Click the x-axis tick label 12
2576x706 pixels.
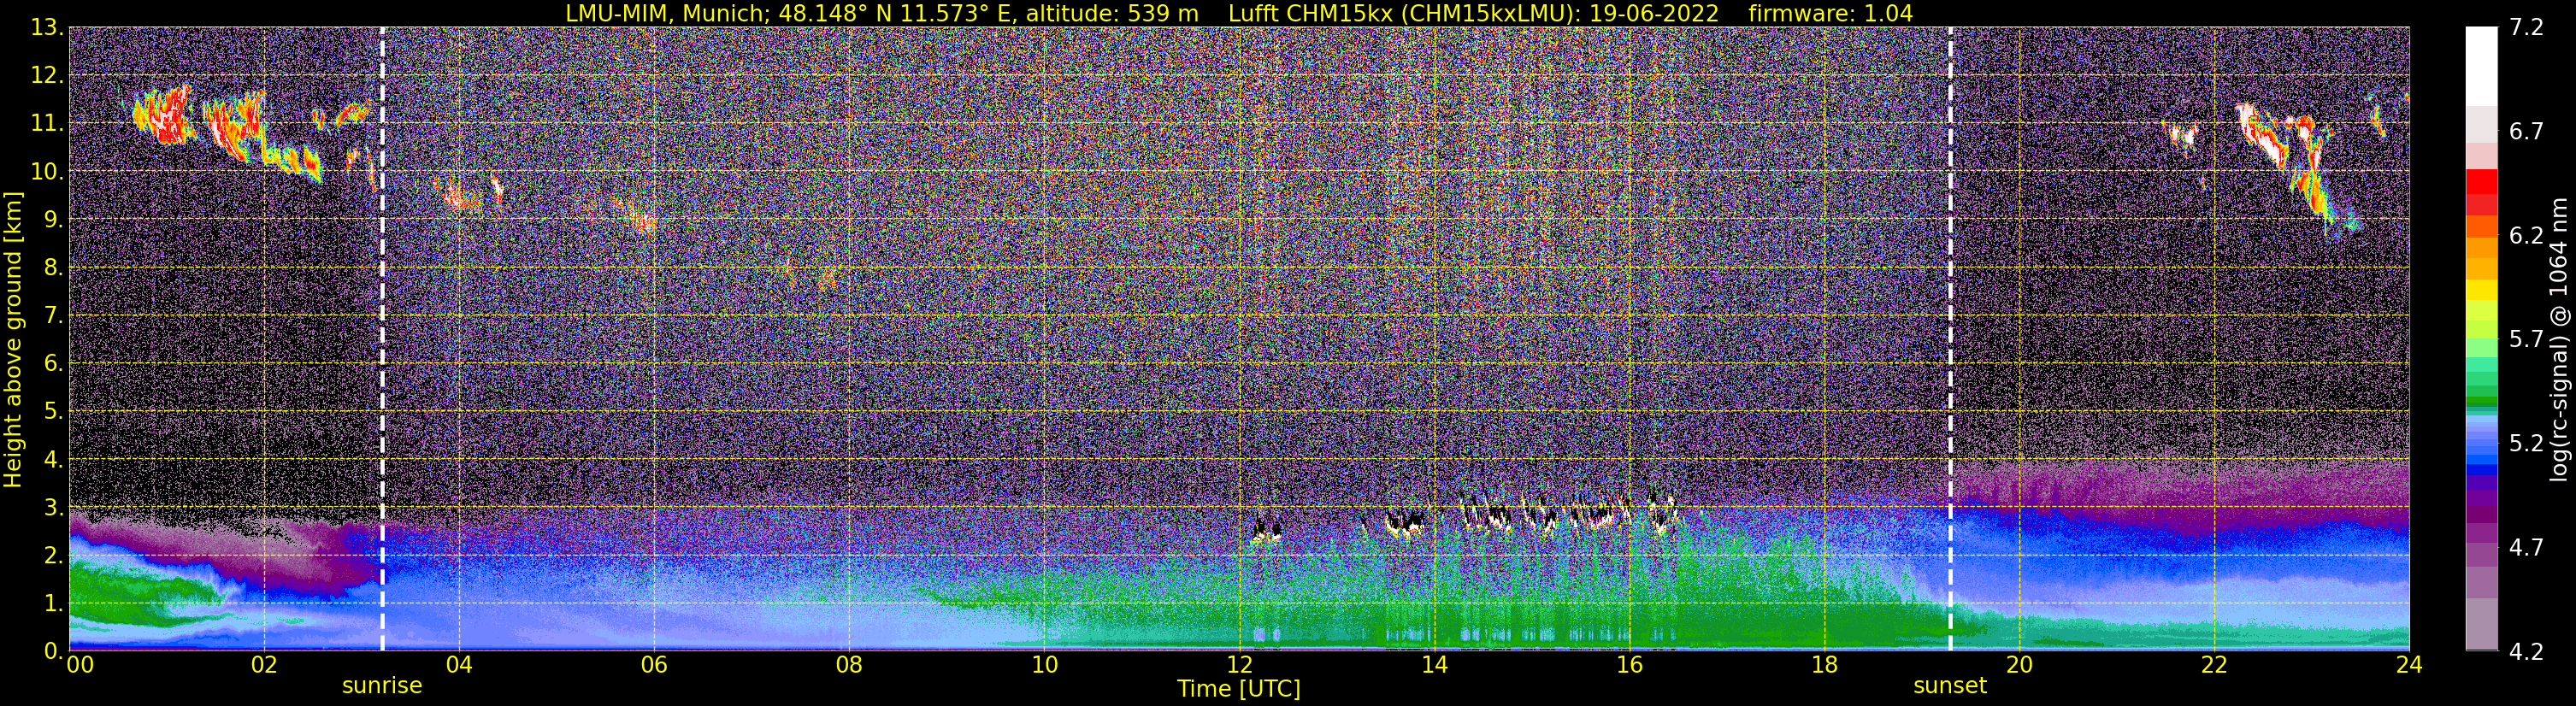[x=1239, y=665]
